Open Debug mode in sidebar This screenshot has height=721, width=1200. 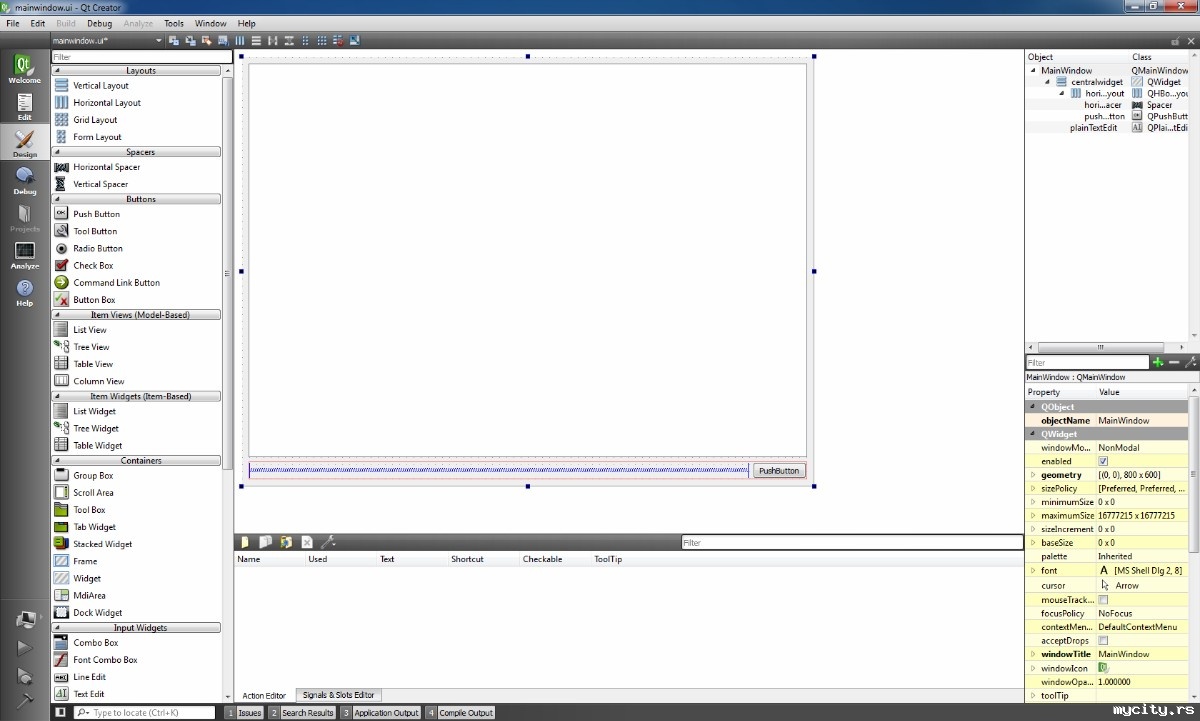25,181
